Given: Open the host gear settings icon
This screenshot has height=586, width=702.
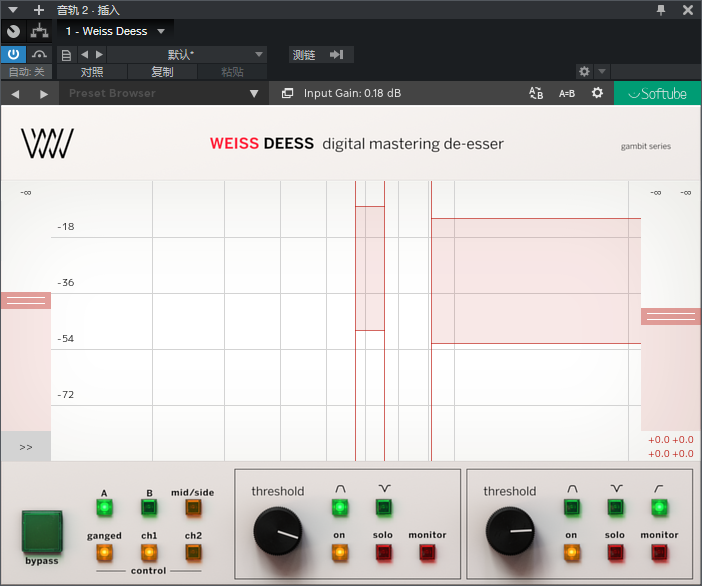Looking at the screenshot, I should pos(584,71).
